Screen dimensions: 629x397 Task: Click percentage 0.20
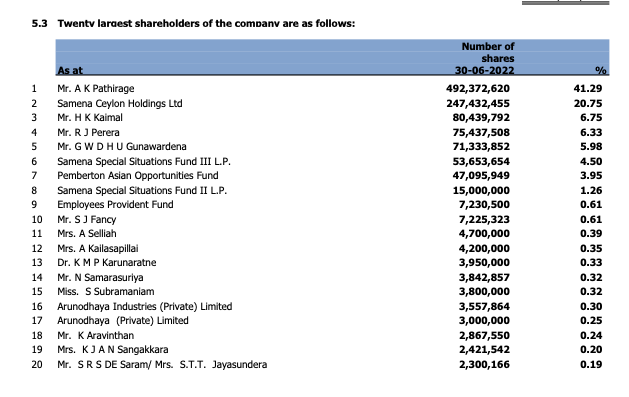tap(591, 350)
